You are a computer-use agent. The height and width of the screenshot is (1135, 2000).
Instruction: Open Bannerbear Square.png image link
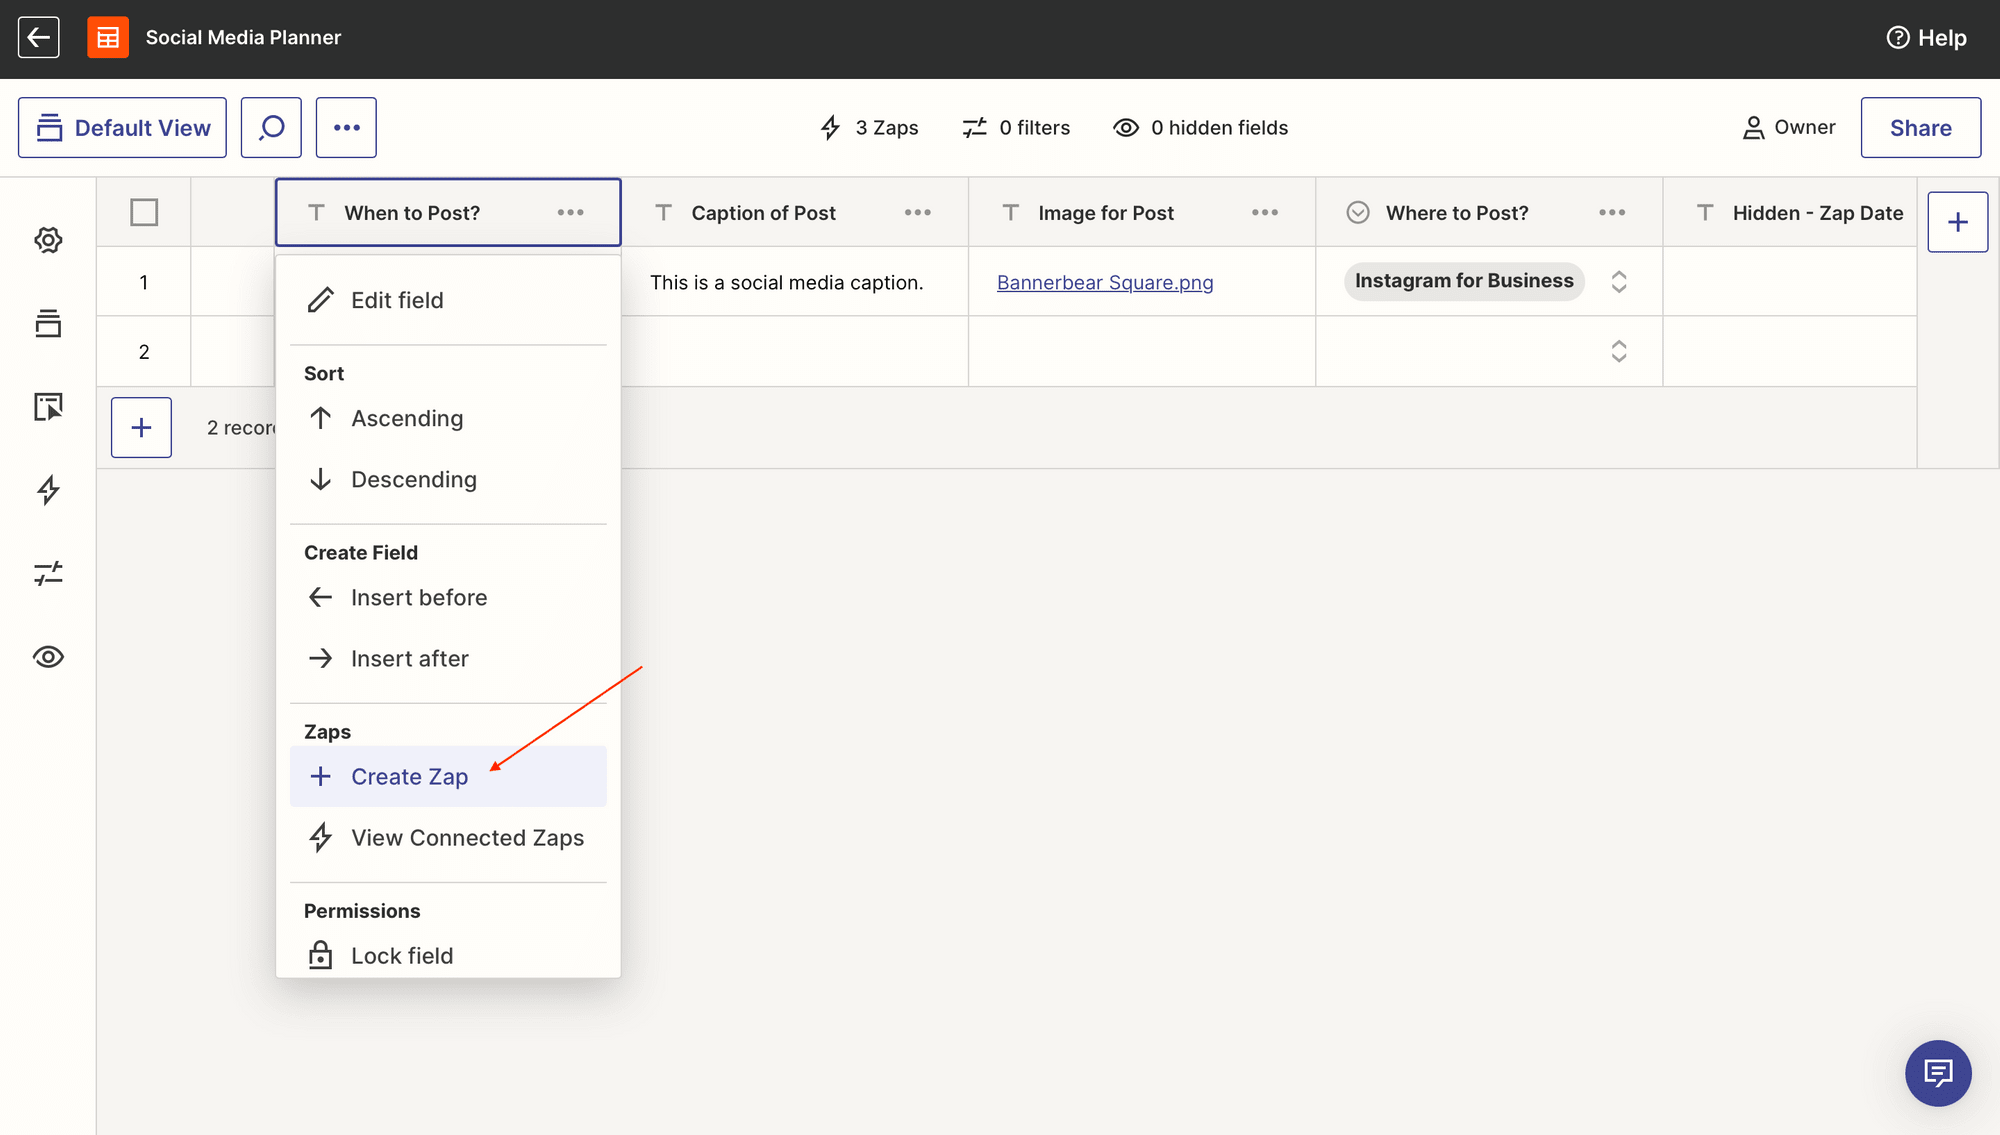coord(1106,282)
